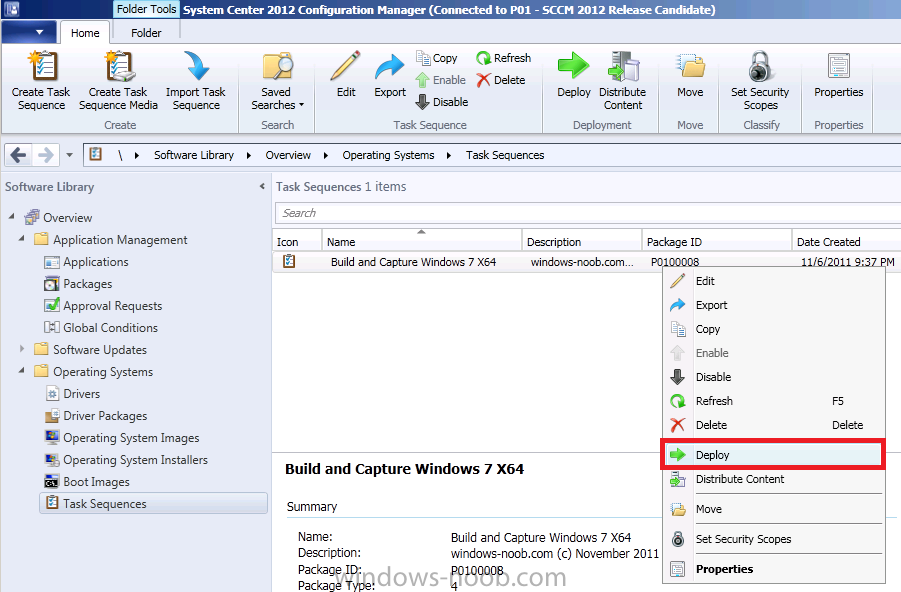The width and height of the screenshot is (901, 592).
Task: Click the task sequence Search field
Action: point(587,213)
